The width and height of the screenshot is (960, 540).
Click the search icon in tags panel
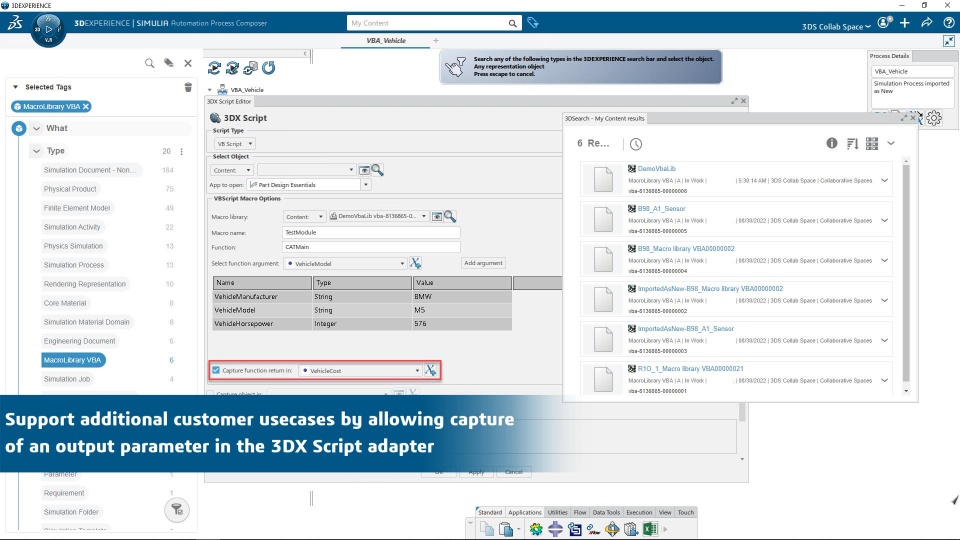(x=149, y=63)
